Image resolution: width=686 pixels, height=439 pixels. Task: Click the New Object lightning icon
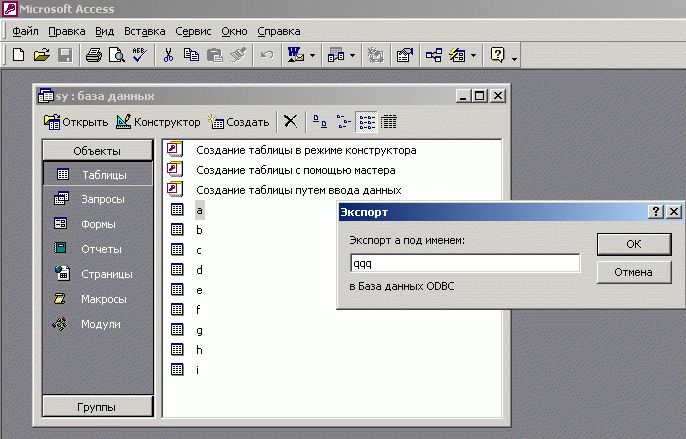[x=457, y=55]
